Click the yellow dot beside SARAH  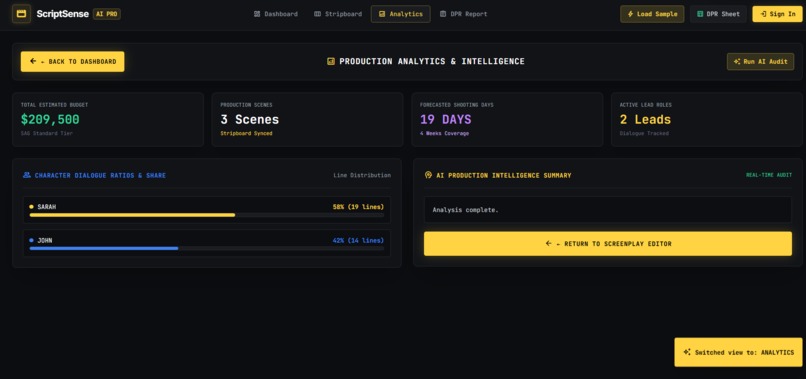31,207
